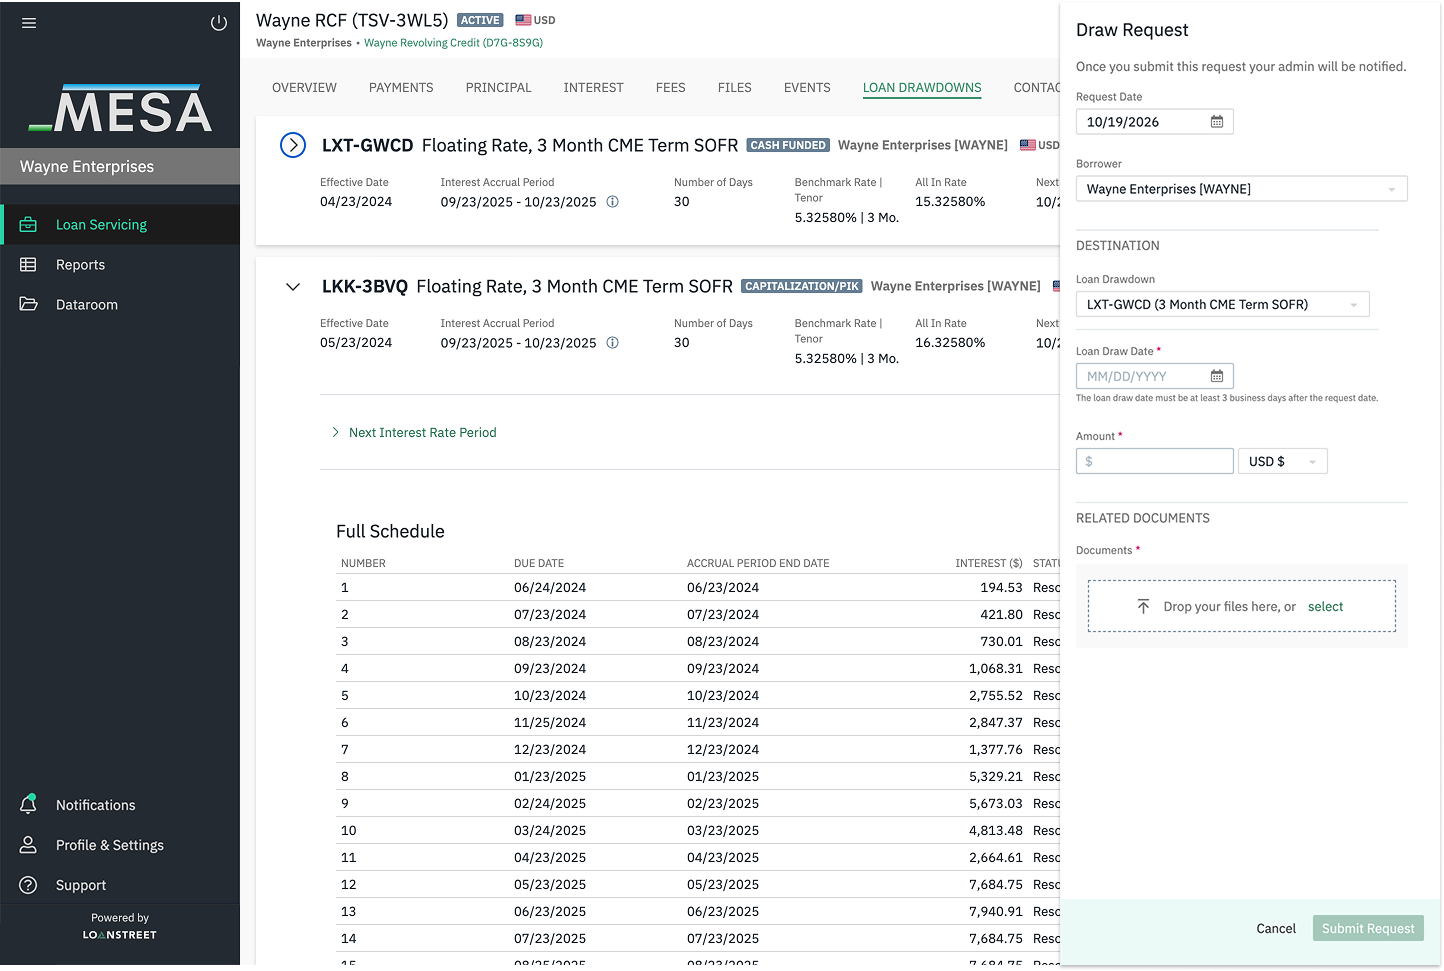Click the Dataroom folder icon
Screen dimensions: 1444x971
point(29,304)
